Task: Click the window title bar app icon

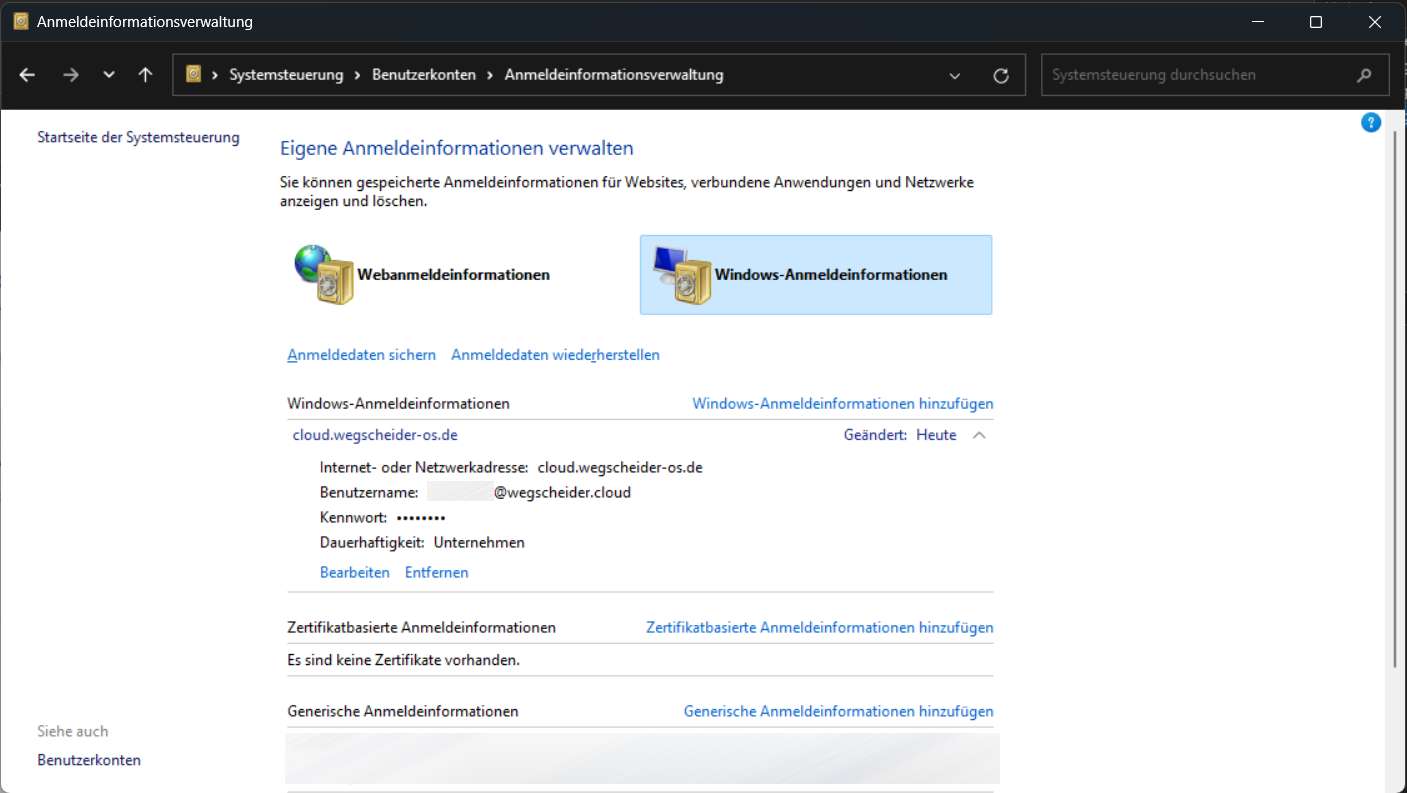Action: [20, 21]
